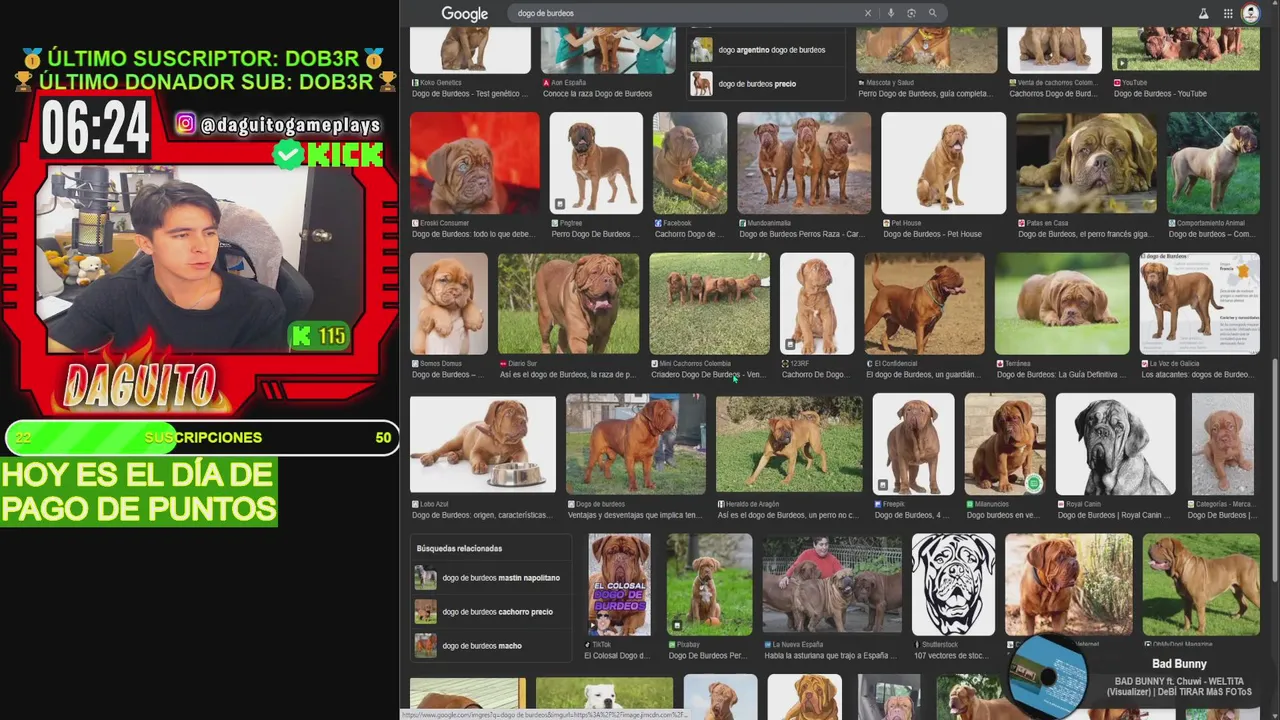
Task: Open the Diario Sur dog image
Action: point(568,304)
